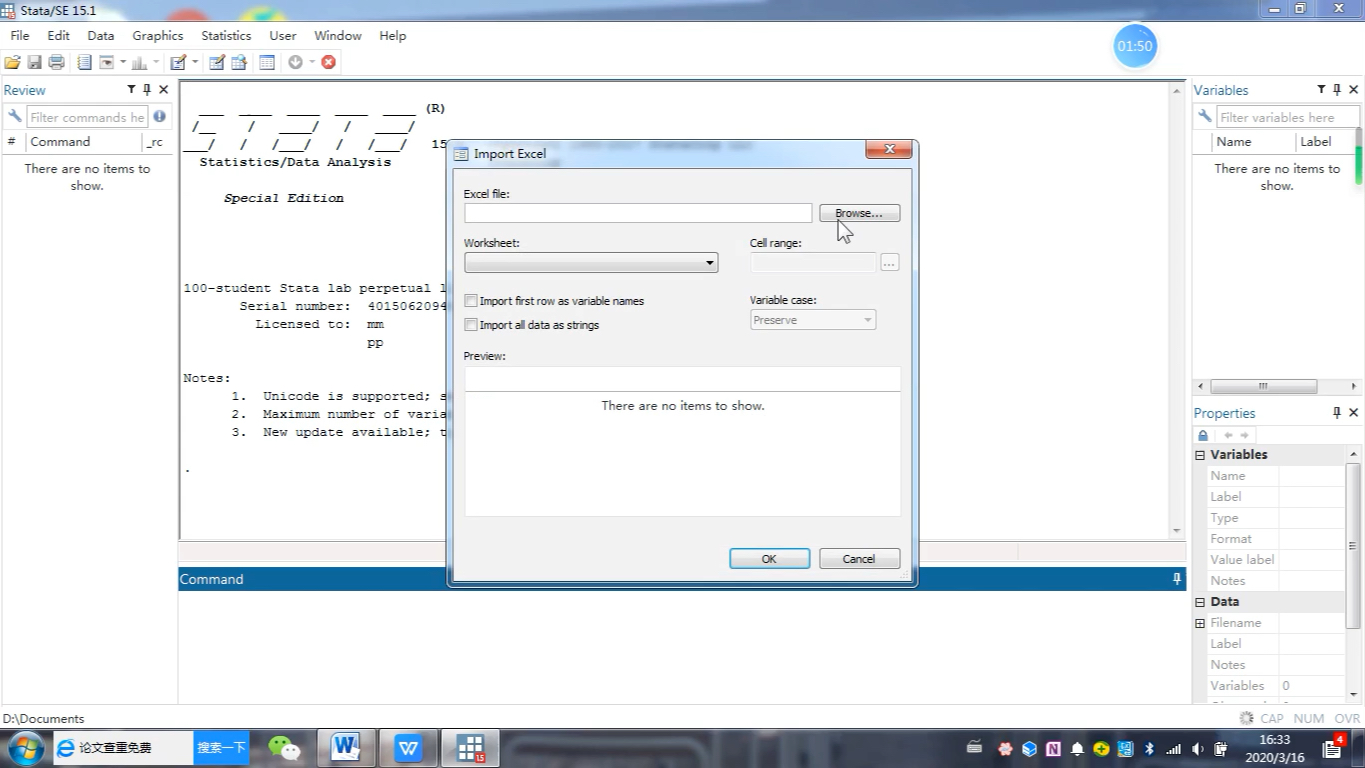Open the Word taskbar icon

coord(346,748)
